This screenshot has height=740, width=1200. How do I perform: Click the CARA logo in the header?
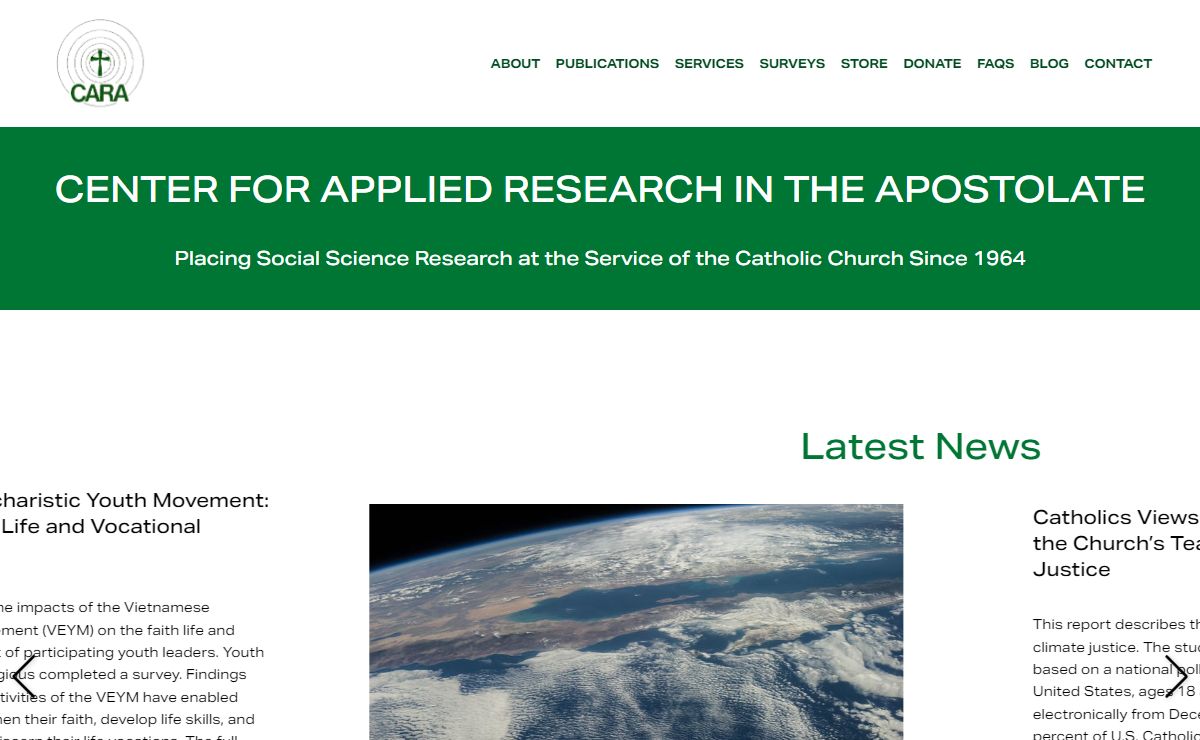pyautogui.click(x=100, y=63)
